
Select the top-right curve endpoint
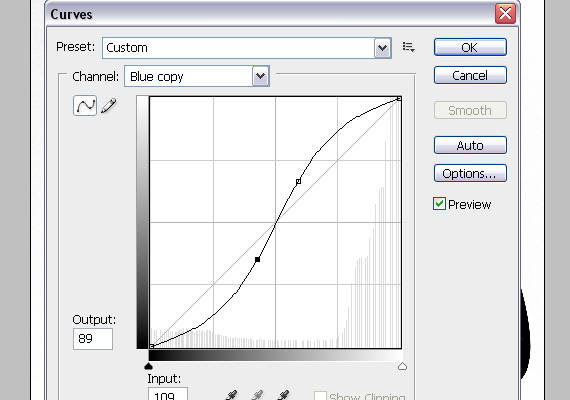pyautogui.click(x=399, y=99)
